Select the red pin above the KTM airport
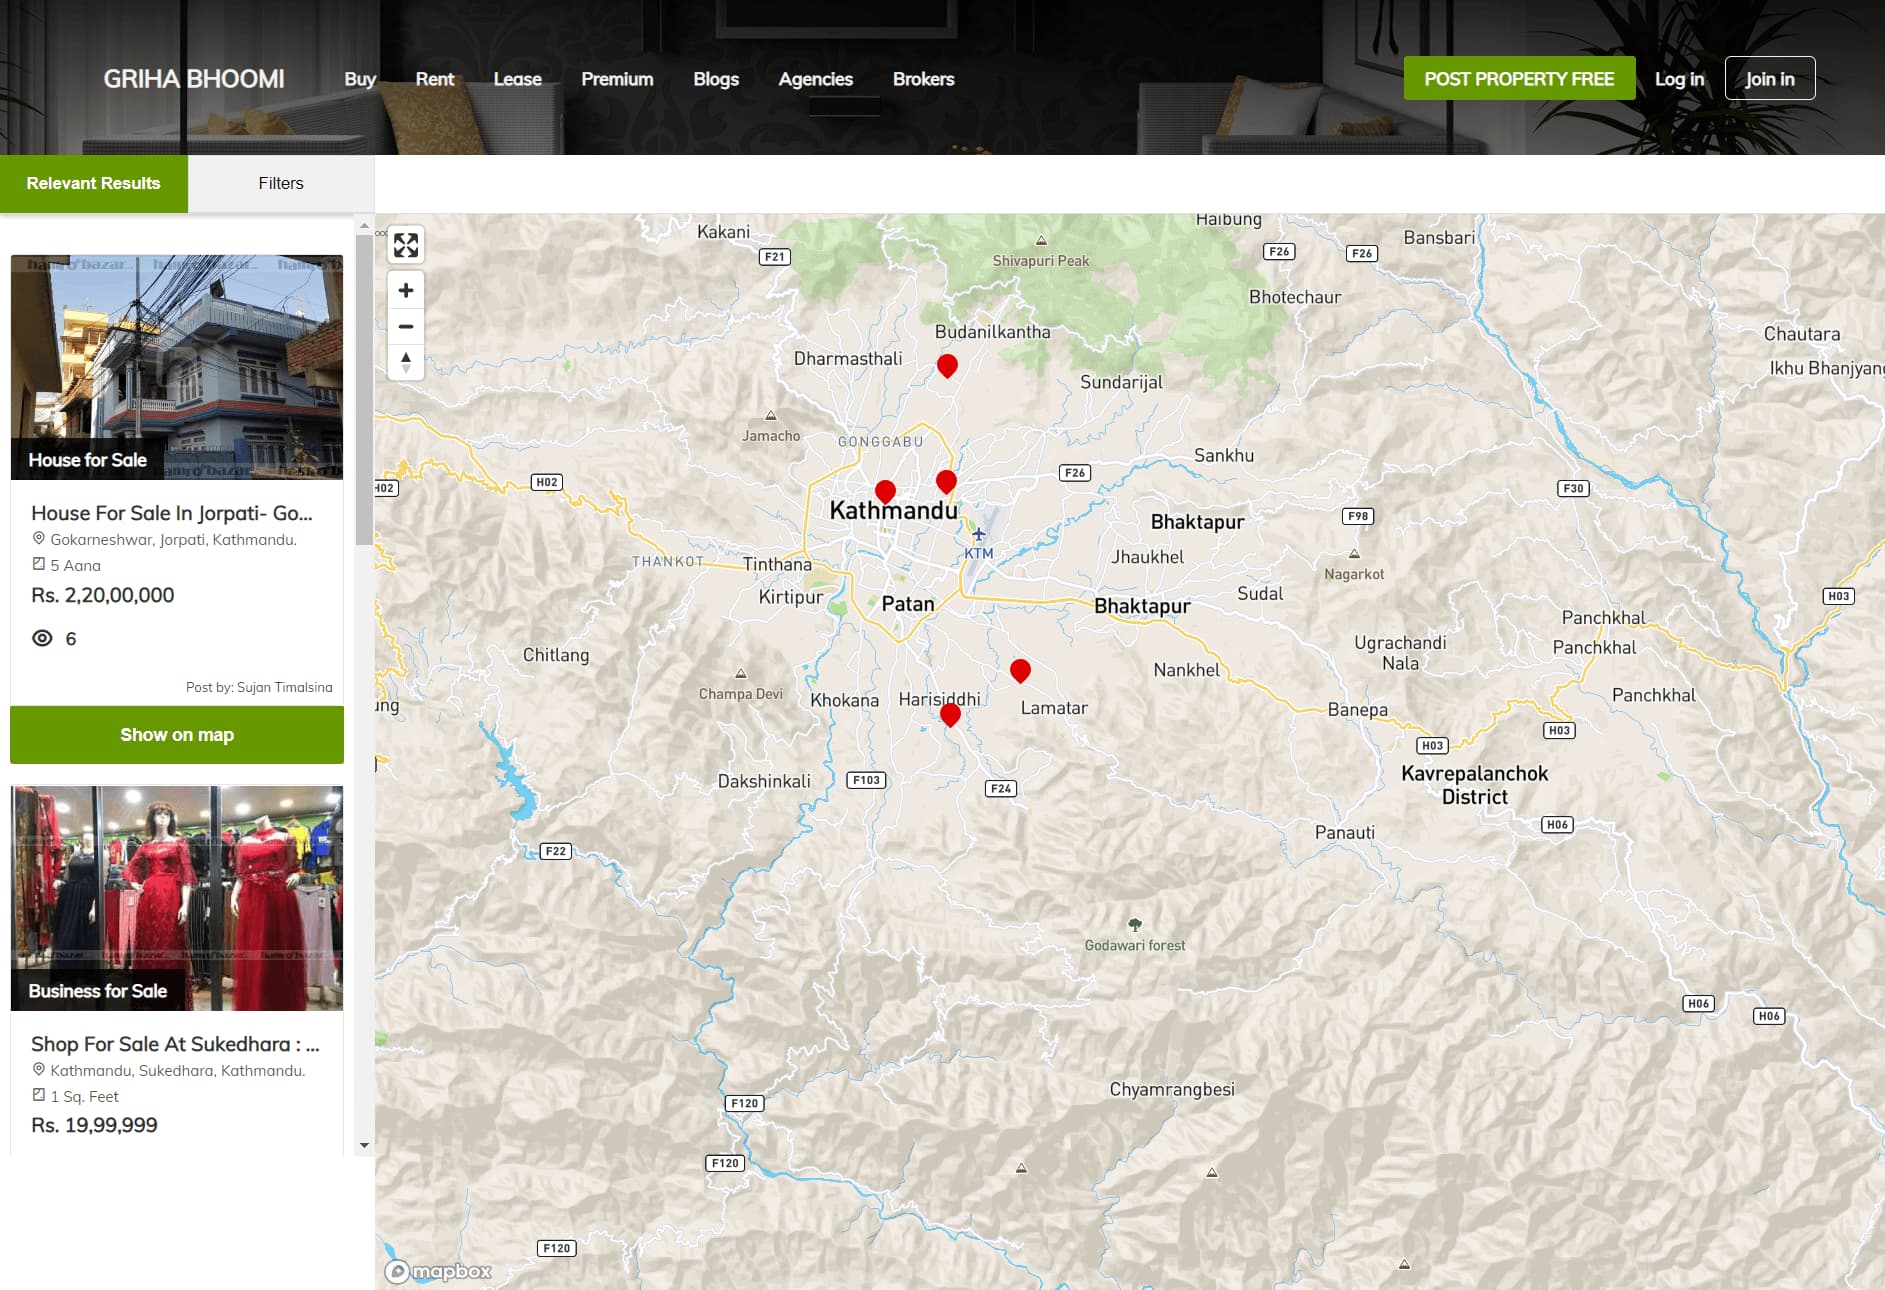The image size is (1885, 1290). pos(946,482)
